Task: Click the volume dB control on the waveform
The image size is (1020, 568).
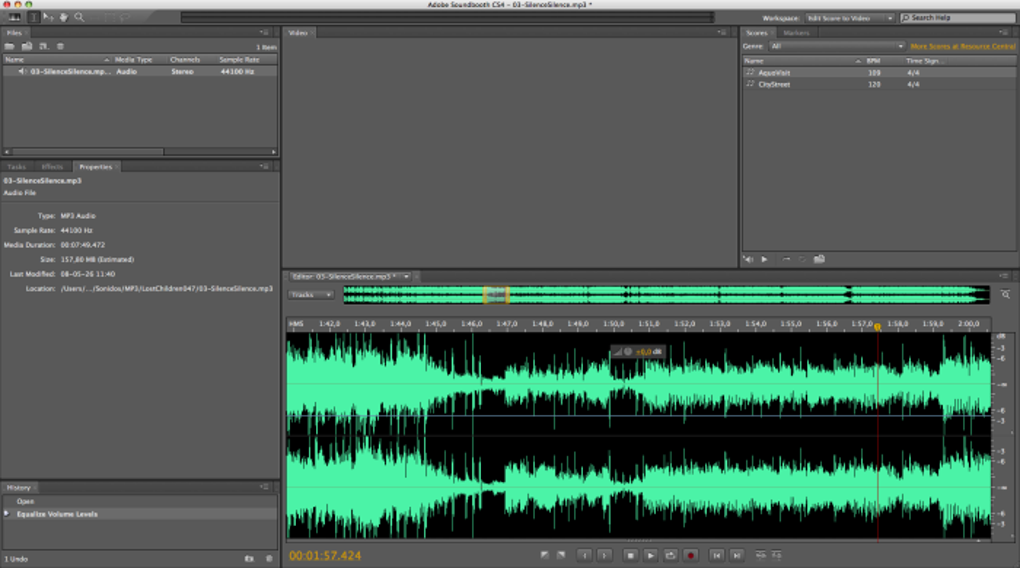Action: coord(642,352)
